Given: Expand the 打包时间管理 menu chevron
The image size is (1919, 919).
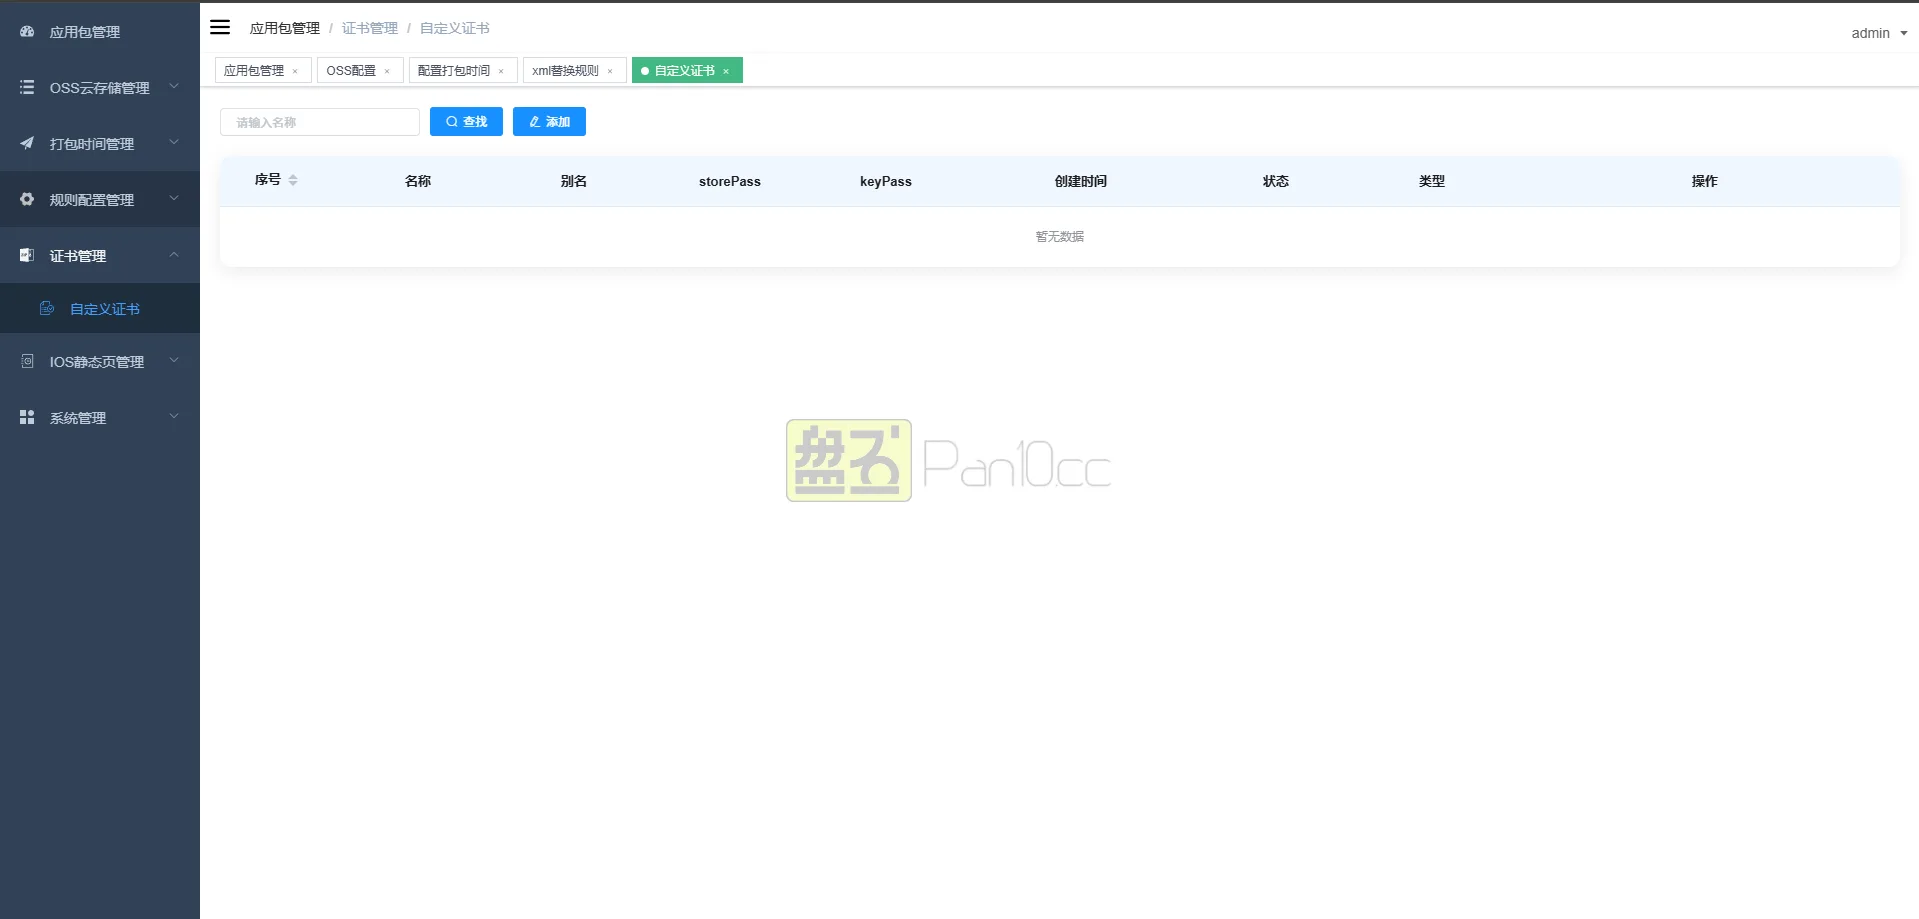Looking at the screenshot, I should tap(174, 143).
